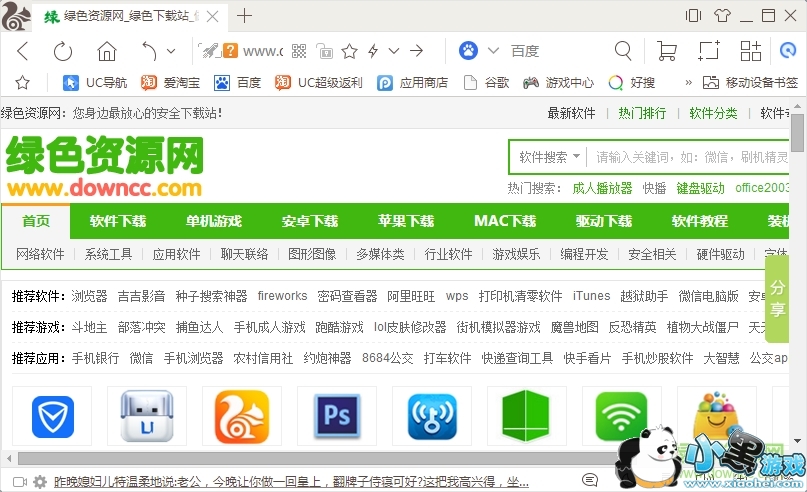Click the 热门排行 link
Screen dimensions: 807x492
pos(642,113)
